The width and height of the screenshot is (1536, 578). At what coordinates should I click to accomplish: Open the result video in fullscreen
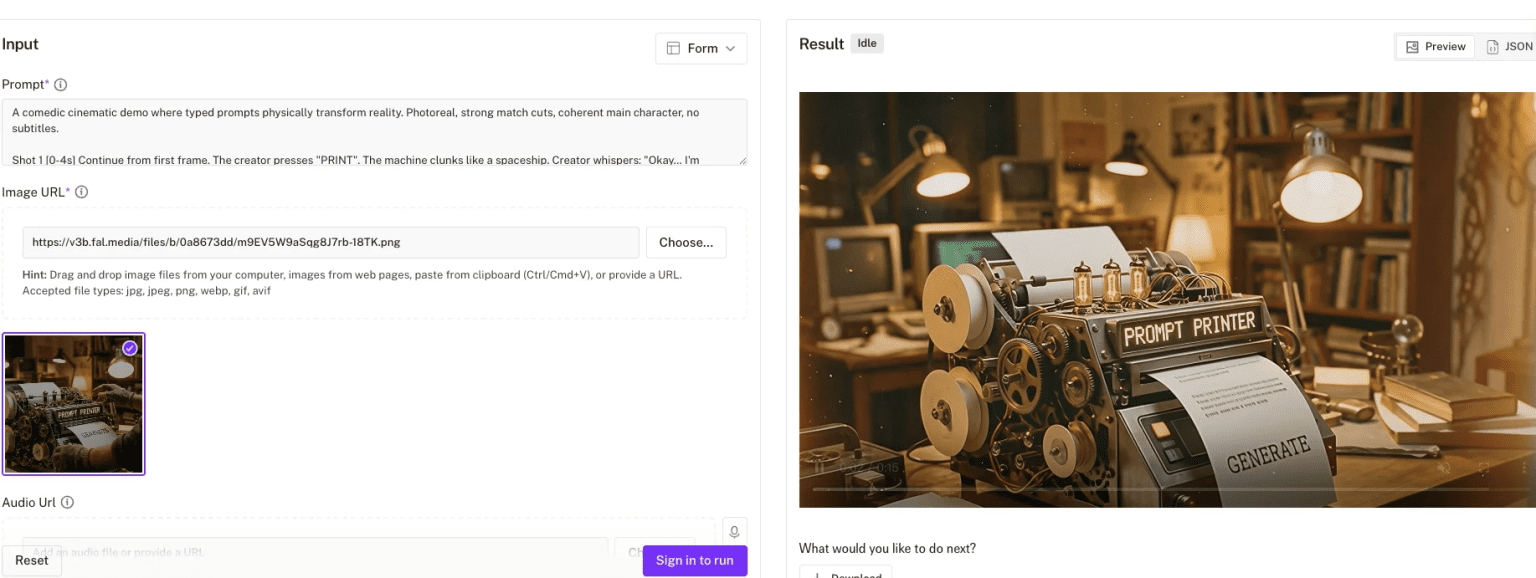tap(1484, 467)
